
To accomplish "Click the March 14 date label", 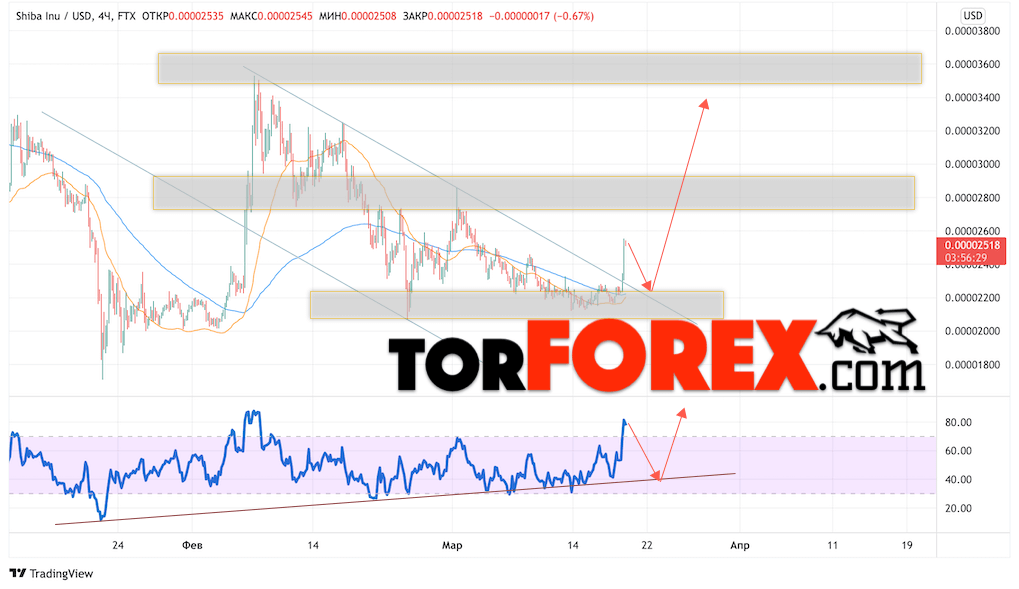I will (x=573, y=545).
